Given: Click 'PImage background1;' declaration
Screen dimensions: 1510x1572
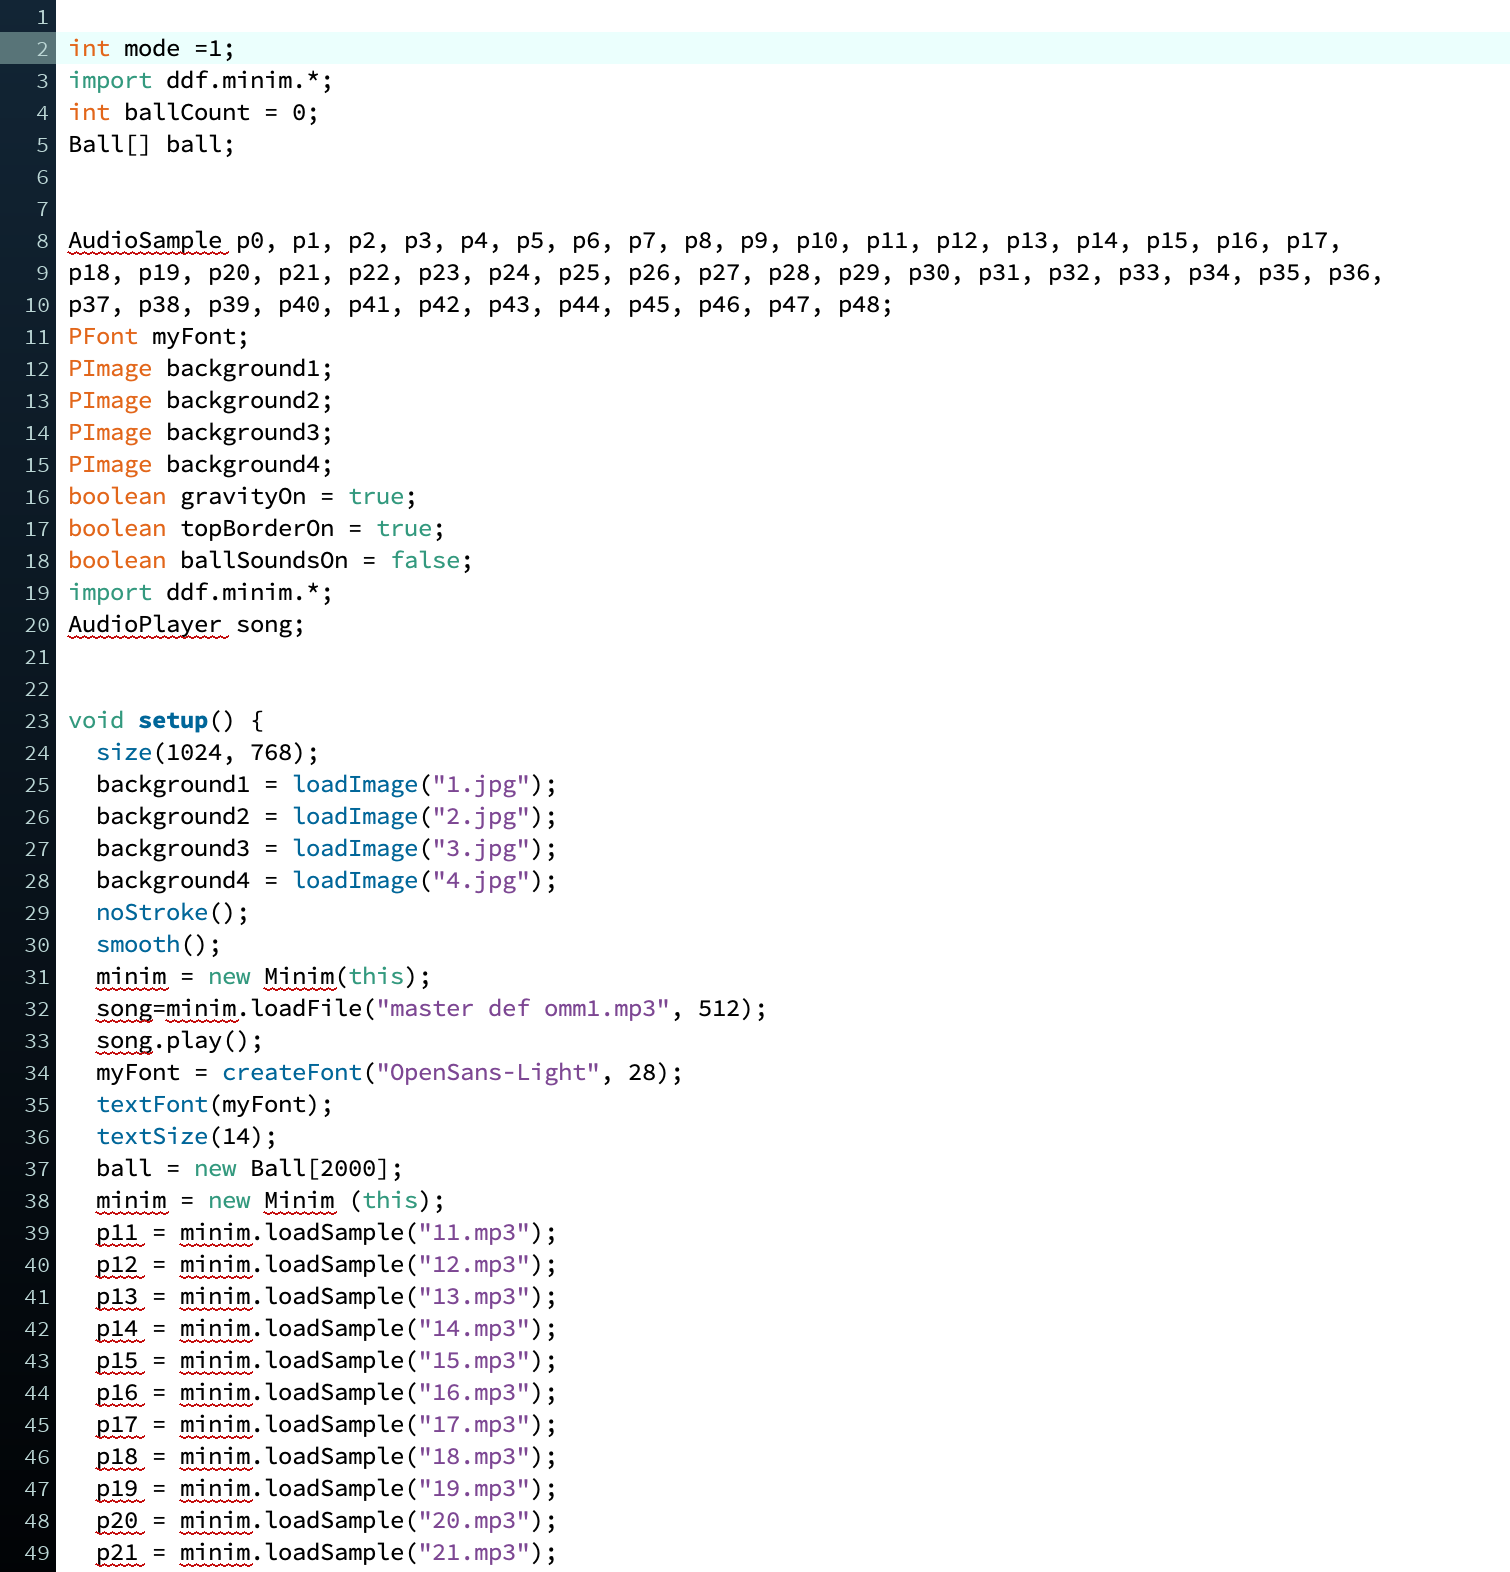Looking at the screenshot, I should (x=200, y=368).
